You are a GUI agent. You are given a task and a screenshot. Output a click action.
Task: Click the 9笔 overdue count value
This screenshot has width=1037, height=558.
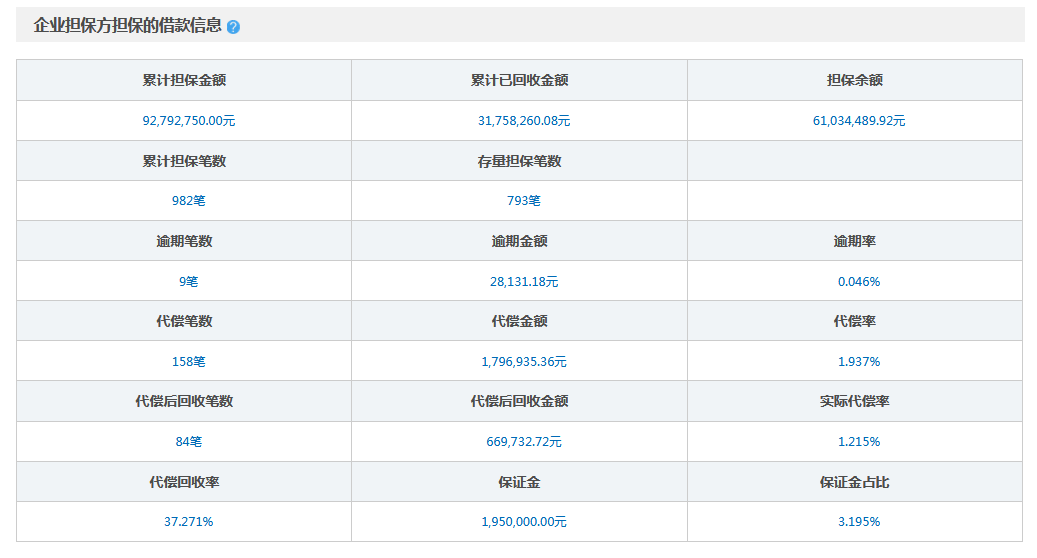(x=189, y=282)
